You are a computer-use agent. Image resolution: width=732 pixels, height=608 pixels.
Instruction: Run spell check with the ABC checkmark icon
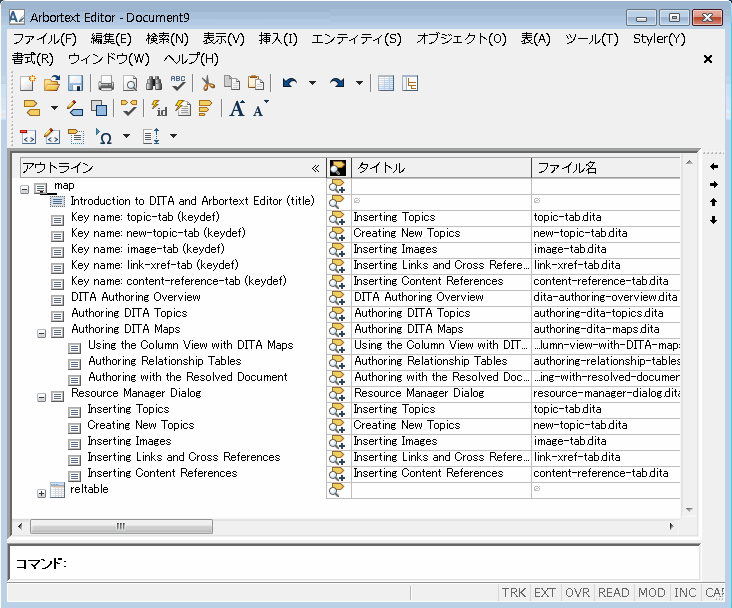(178, 84)
